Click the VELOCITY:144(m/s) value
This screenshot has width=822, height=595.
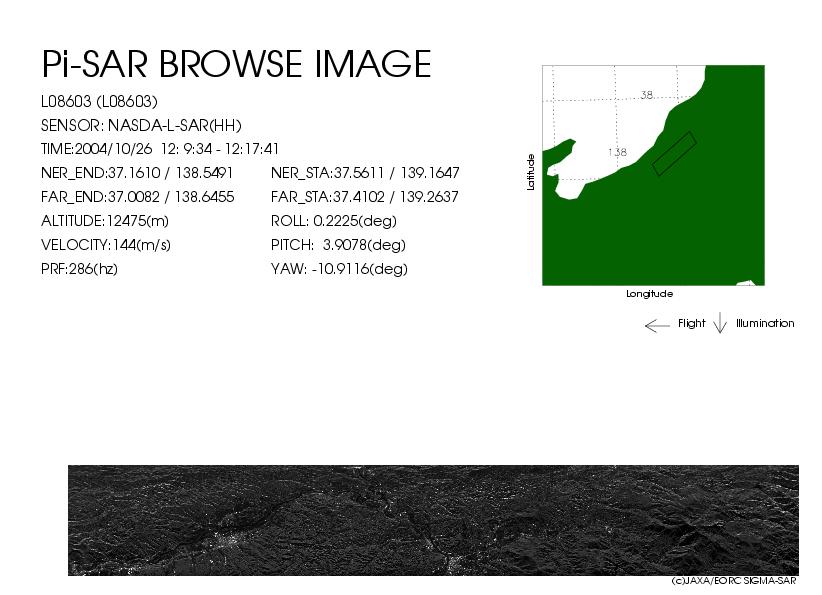(106, 245)
